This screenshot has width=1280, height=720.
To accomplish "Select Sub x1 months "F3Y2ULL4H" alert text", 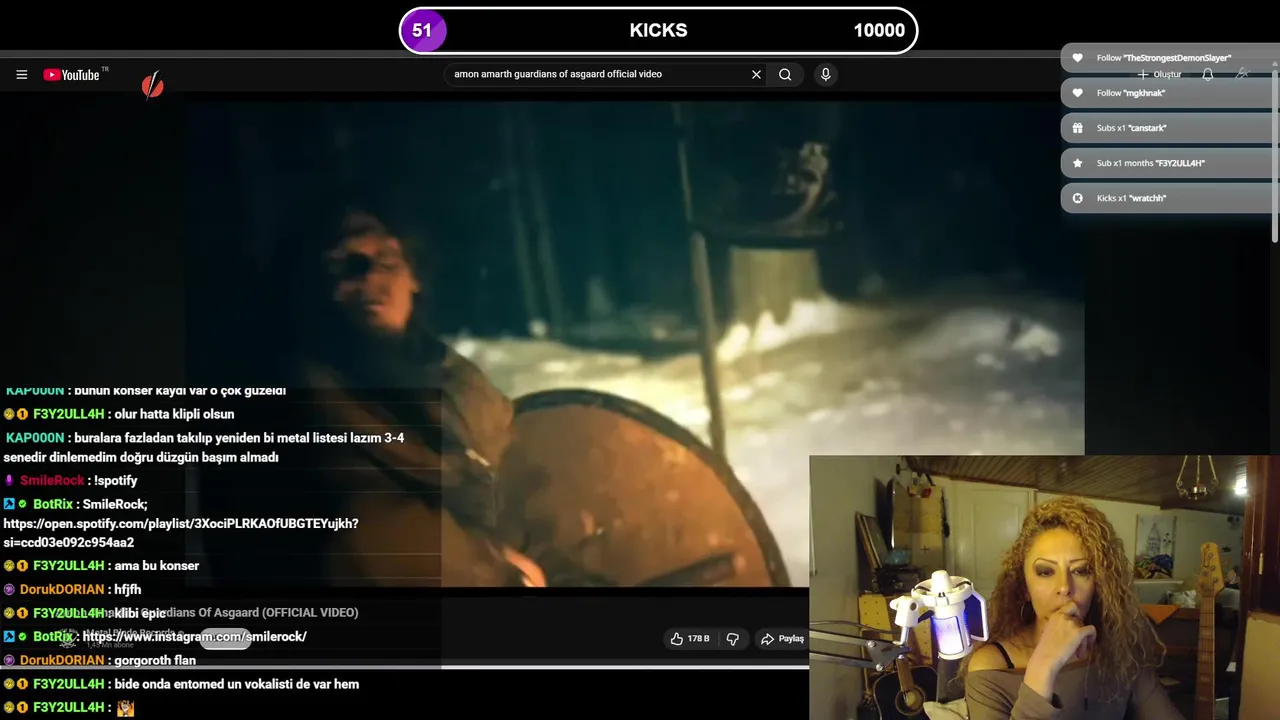I will pos(1150,163).
